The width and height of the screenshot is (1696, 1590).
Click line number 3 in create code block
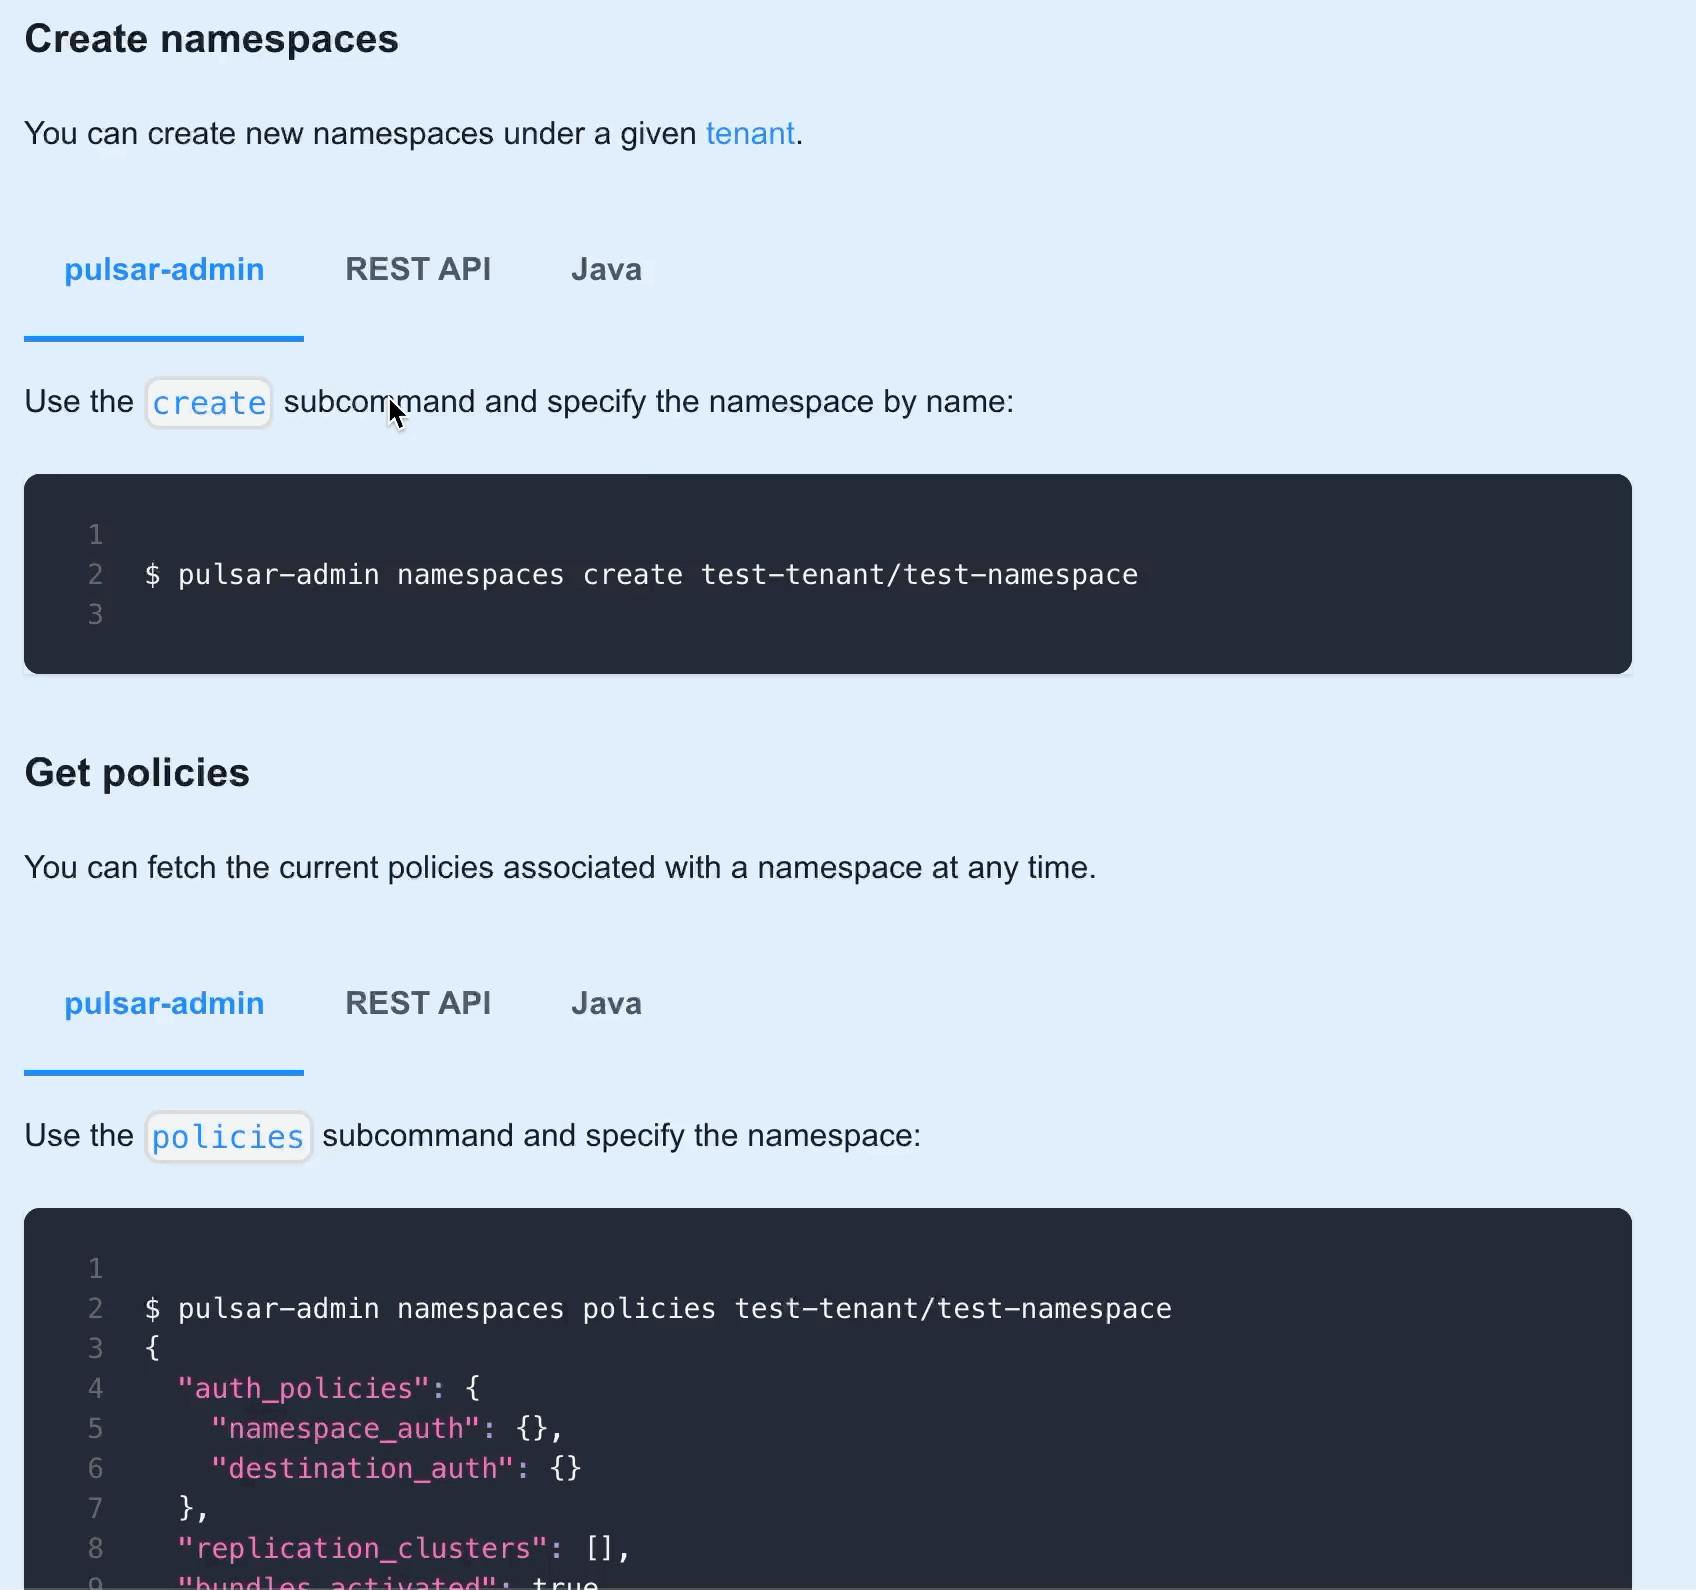tap(95, 615)
